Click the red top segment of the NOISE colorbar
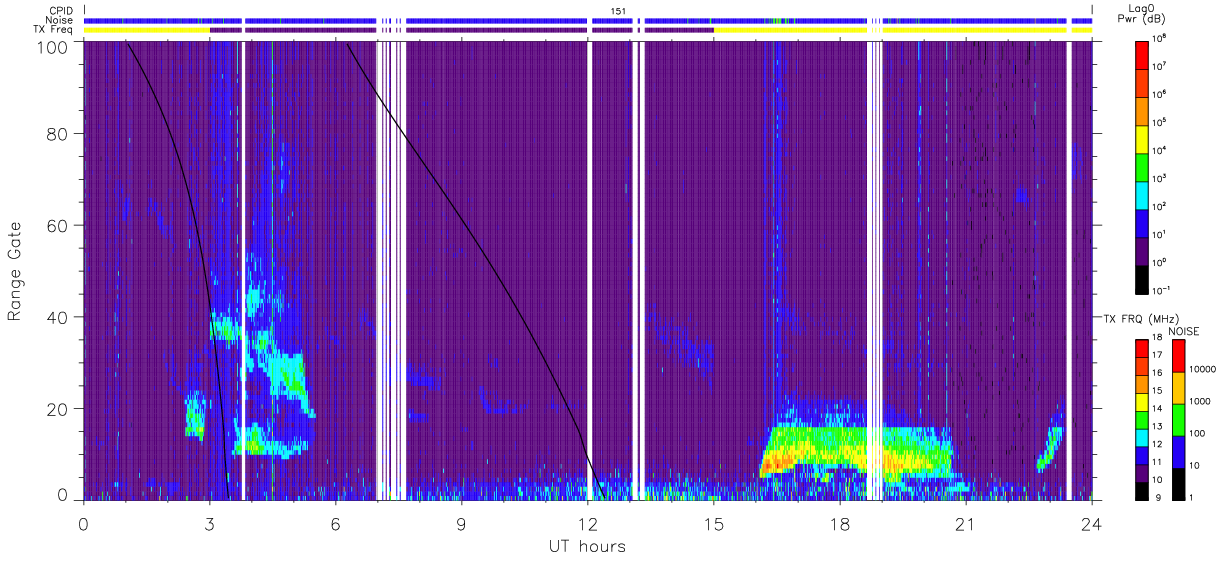Viewport: 1228px width, 567px height. click(x=1177, y=356)
